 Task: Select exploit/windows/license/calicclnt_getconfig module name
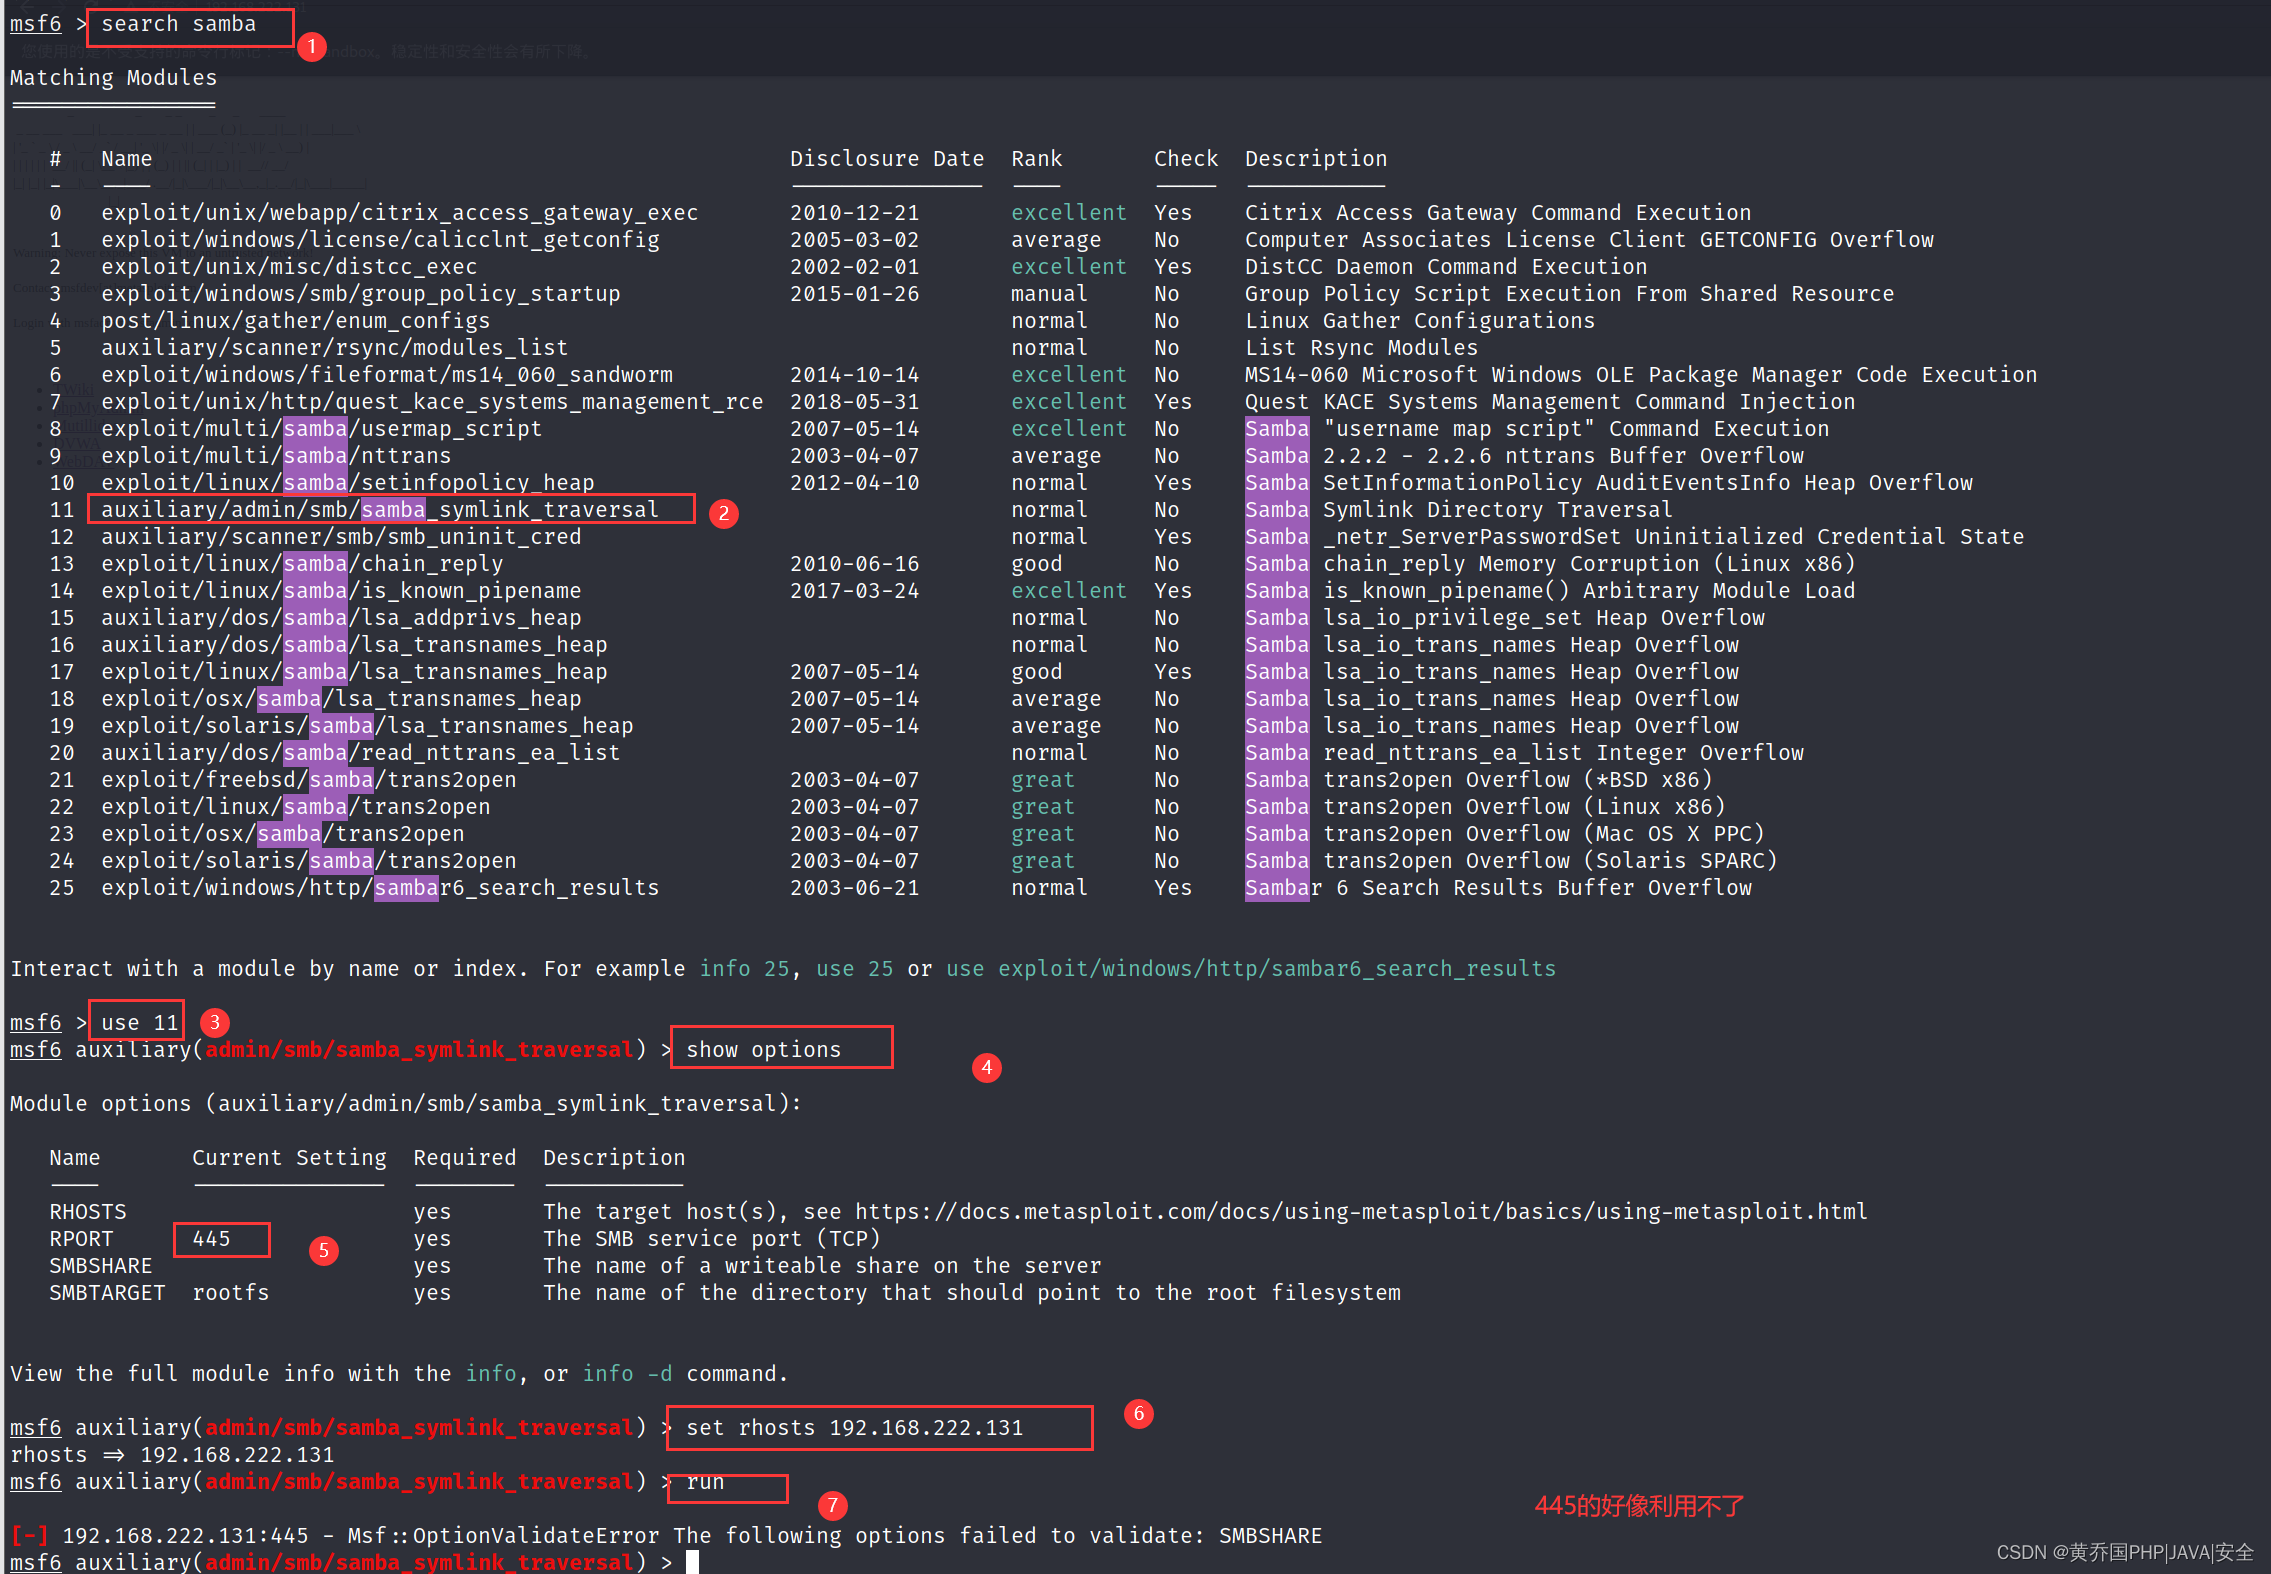pyautogui.click(x=380, y=240)
